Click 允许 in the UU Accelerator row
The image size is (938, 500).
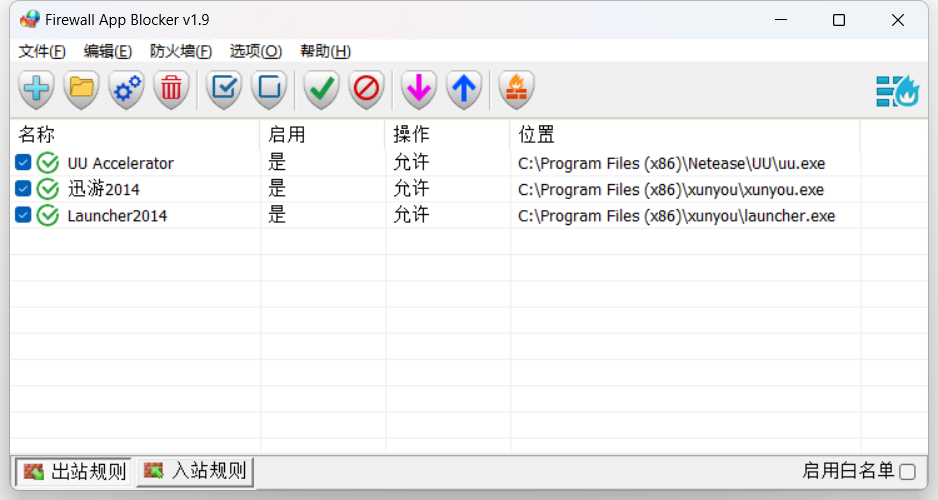click(x=411, y=163)
